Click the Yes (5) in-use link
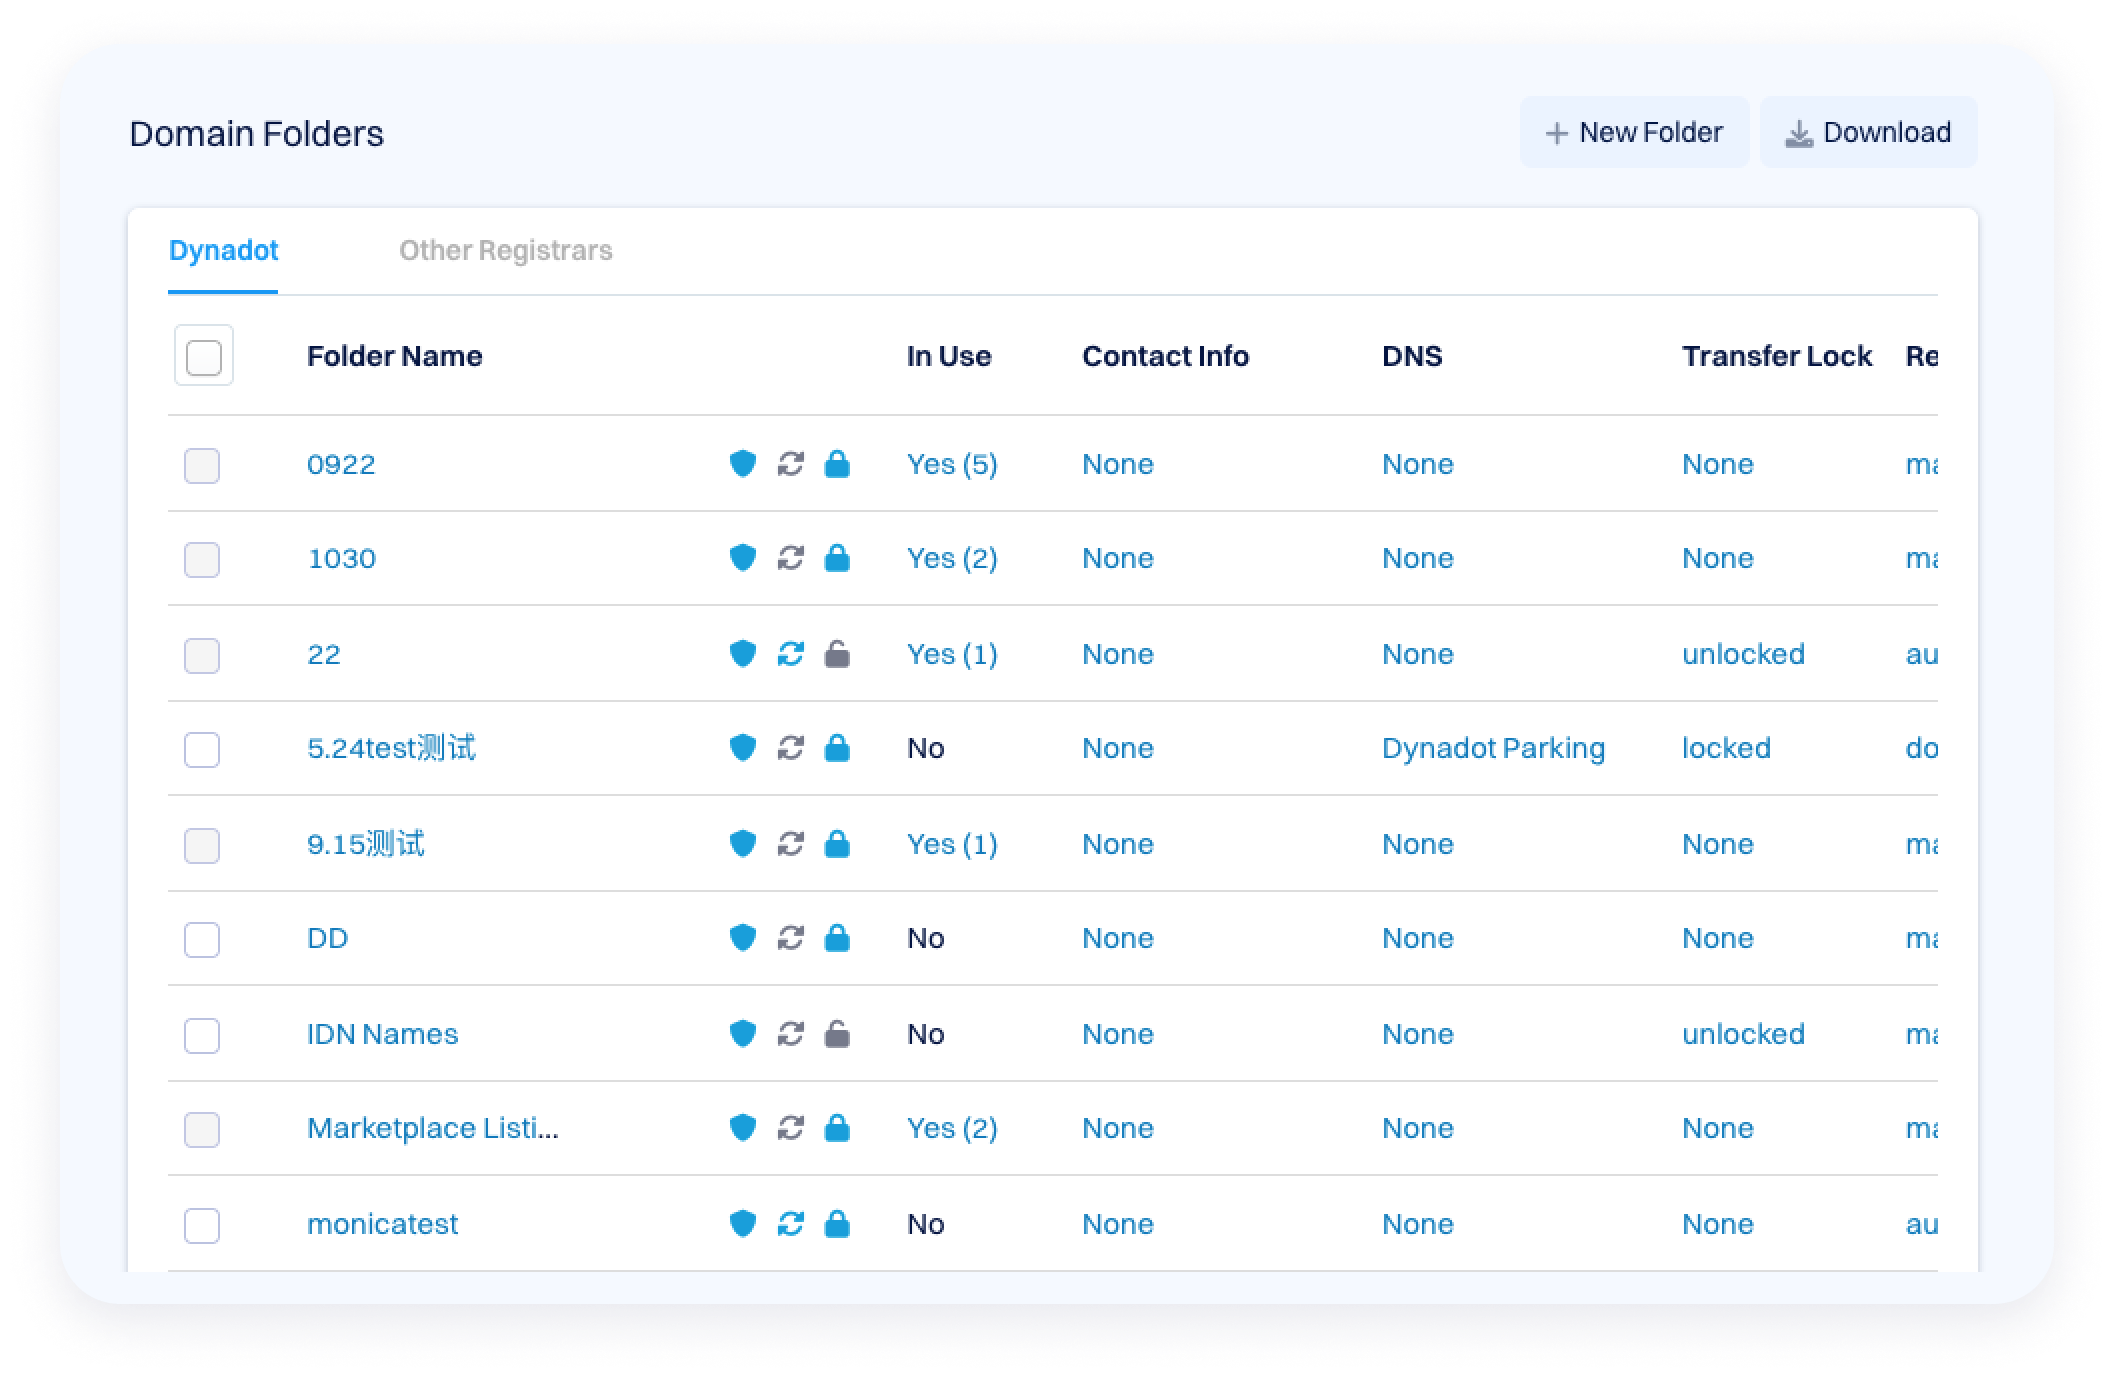This screenshot has width=2114, height=1380. click(x=951, y=464)
